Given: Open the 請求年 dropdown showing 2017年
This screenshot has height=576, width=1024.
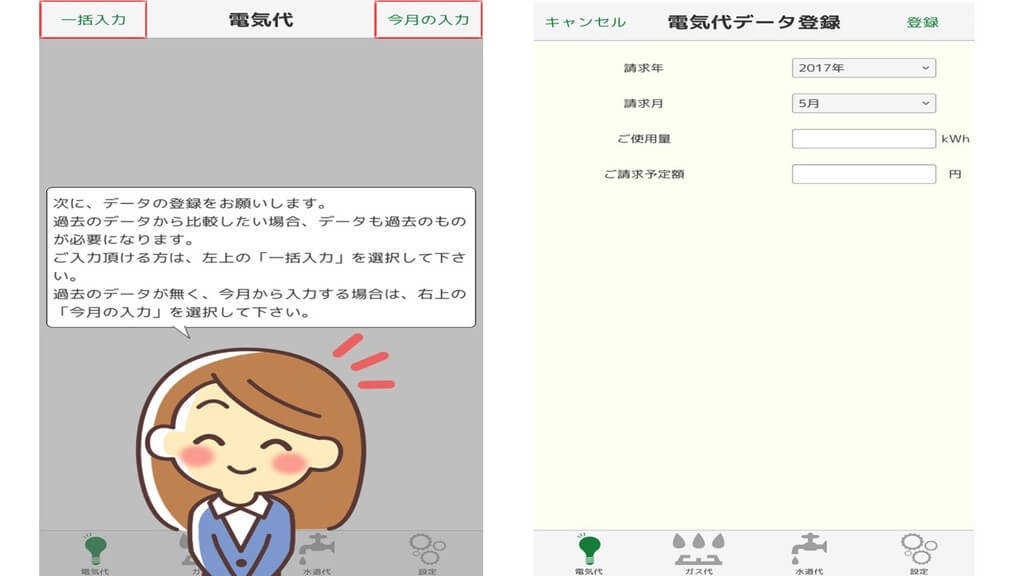Looking at the screenshot, I should (864, 67).
